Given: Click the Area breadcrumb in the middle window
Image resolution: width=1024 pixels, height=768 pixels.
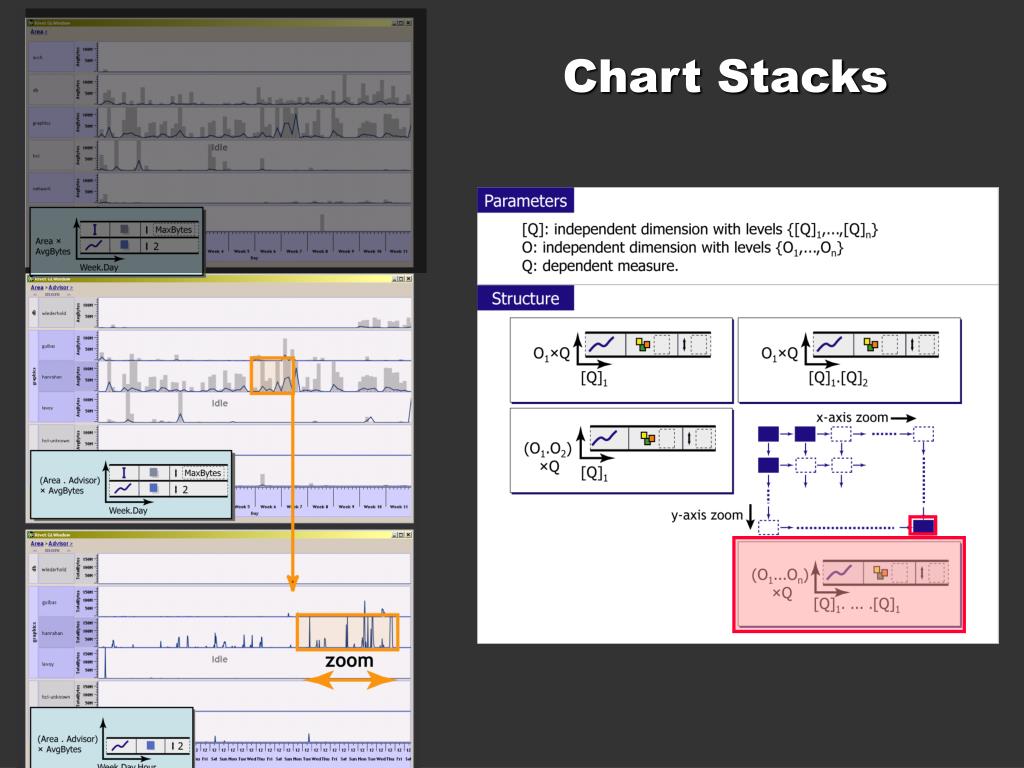Looking at the screenshot, I should (x=37, y=287).
